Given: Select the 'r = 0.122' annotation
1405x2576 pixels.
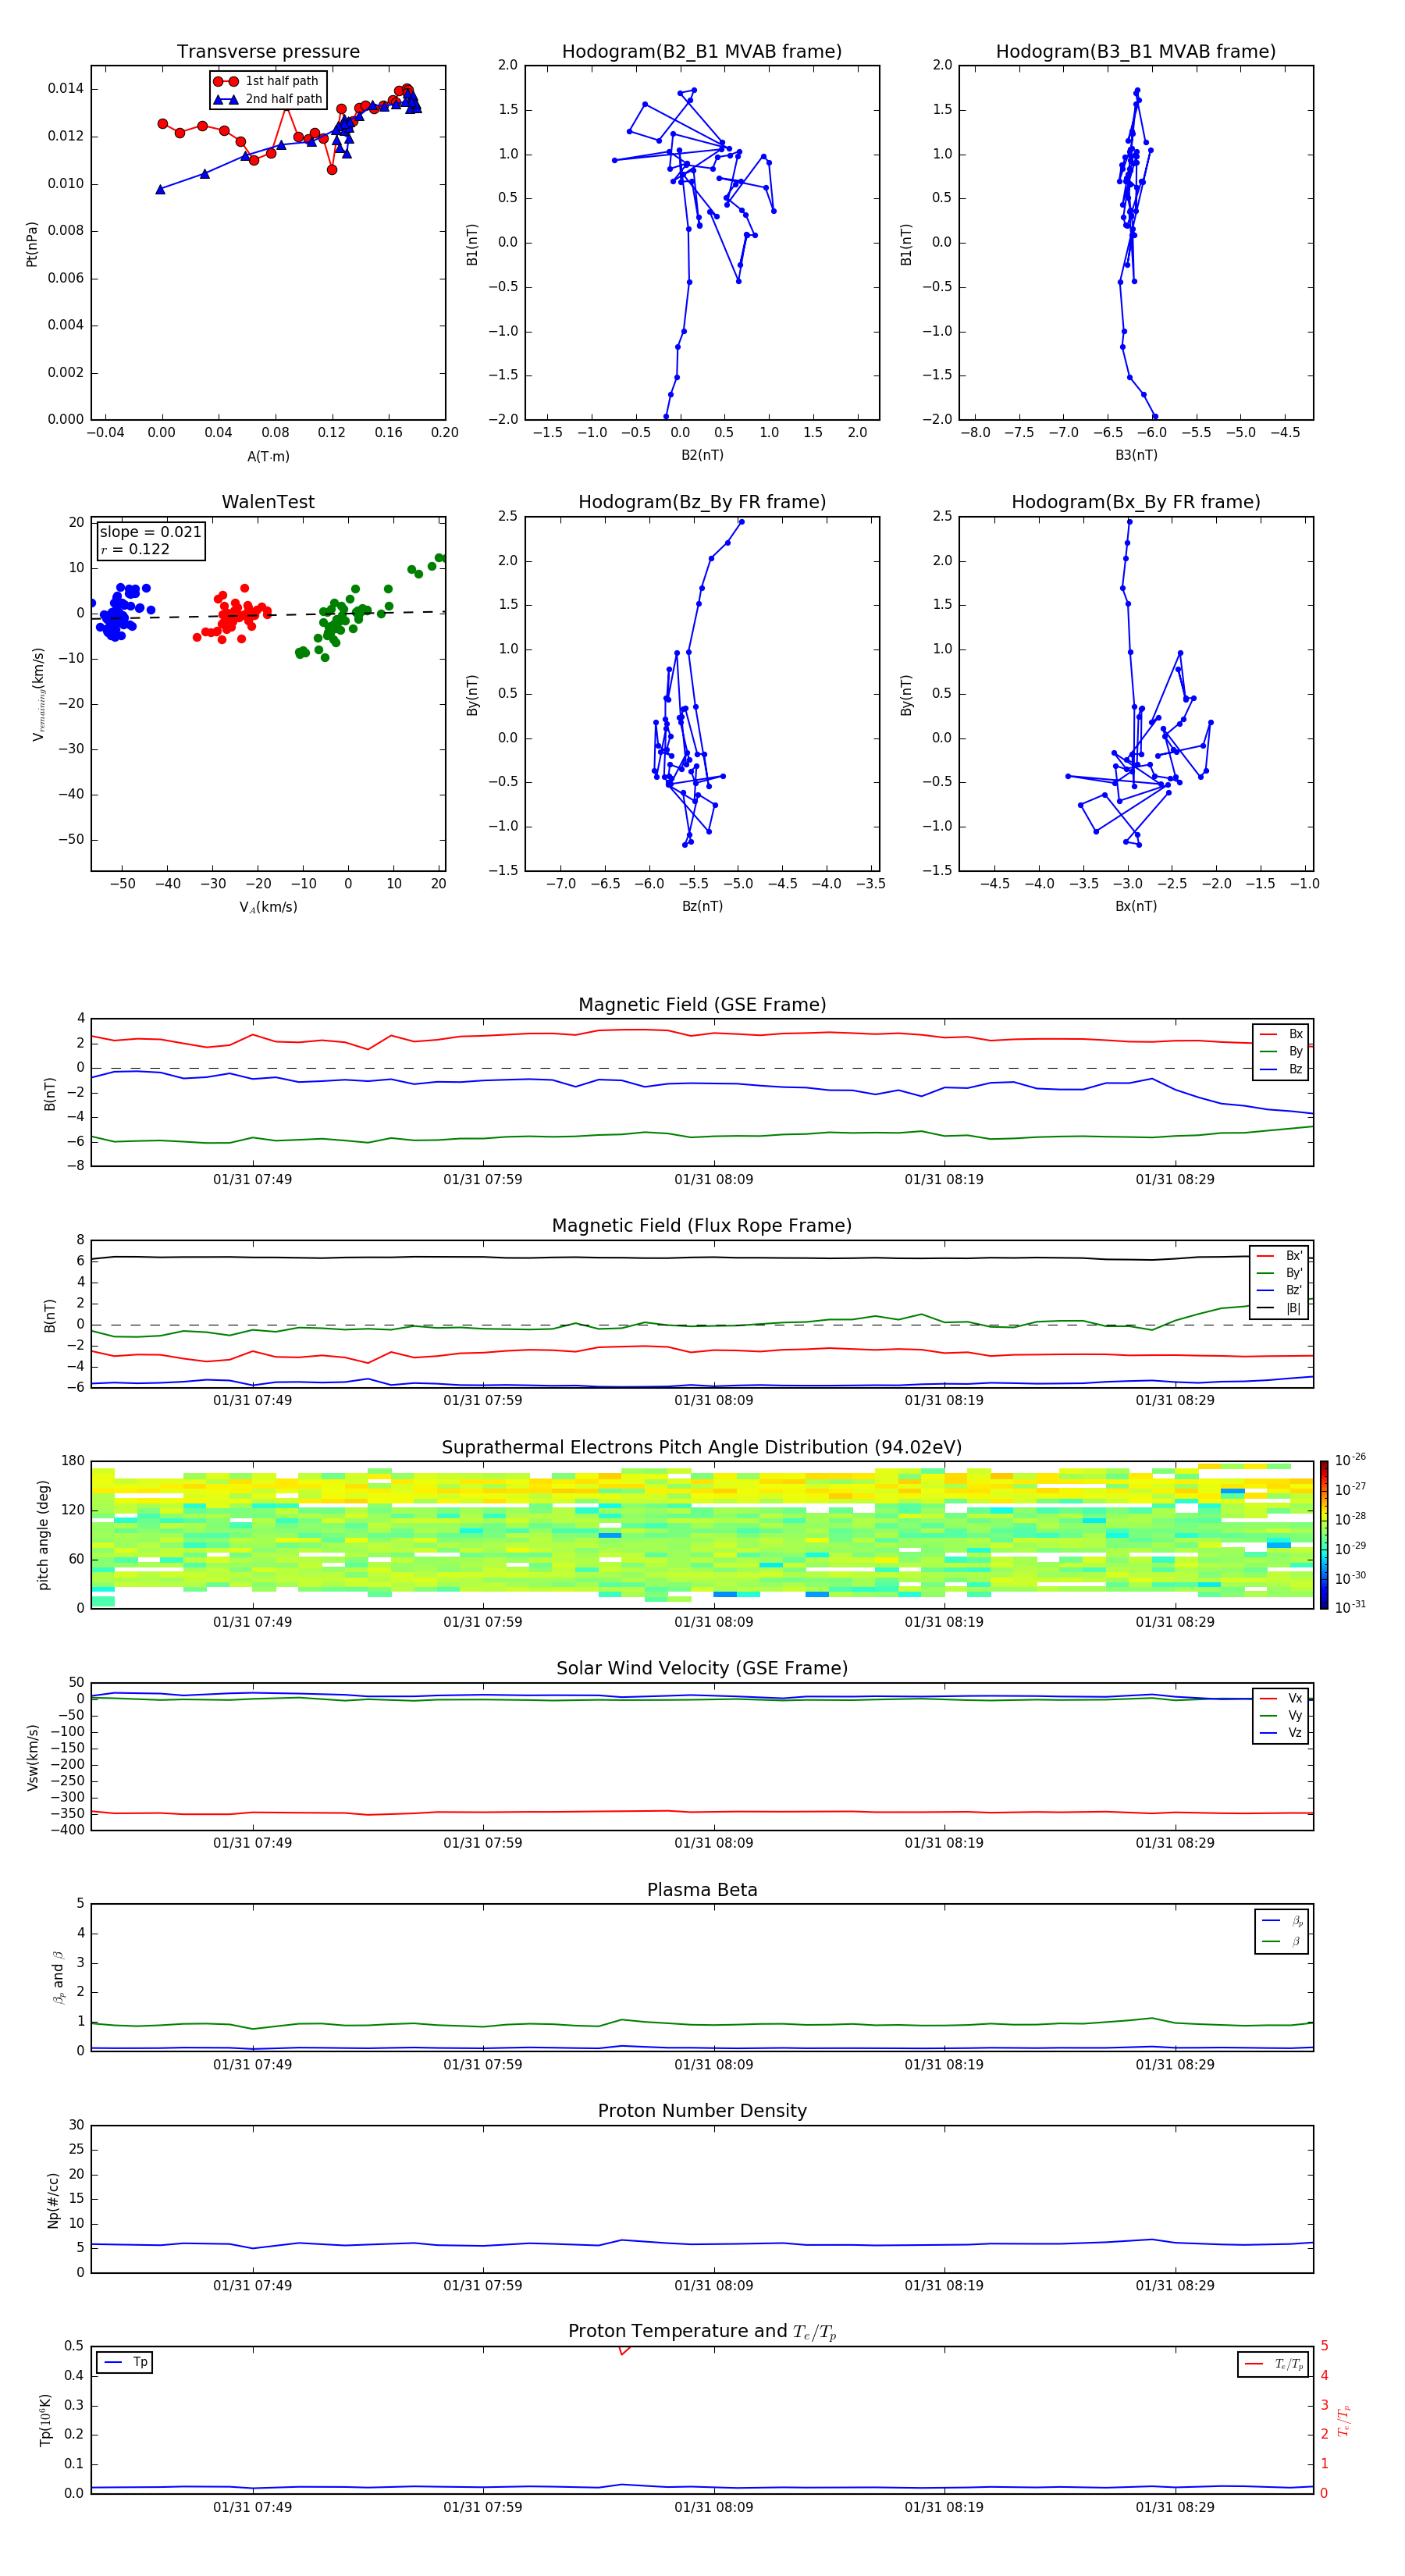Looking at the screenshot, I should click(x=135, y=549).
